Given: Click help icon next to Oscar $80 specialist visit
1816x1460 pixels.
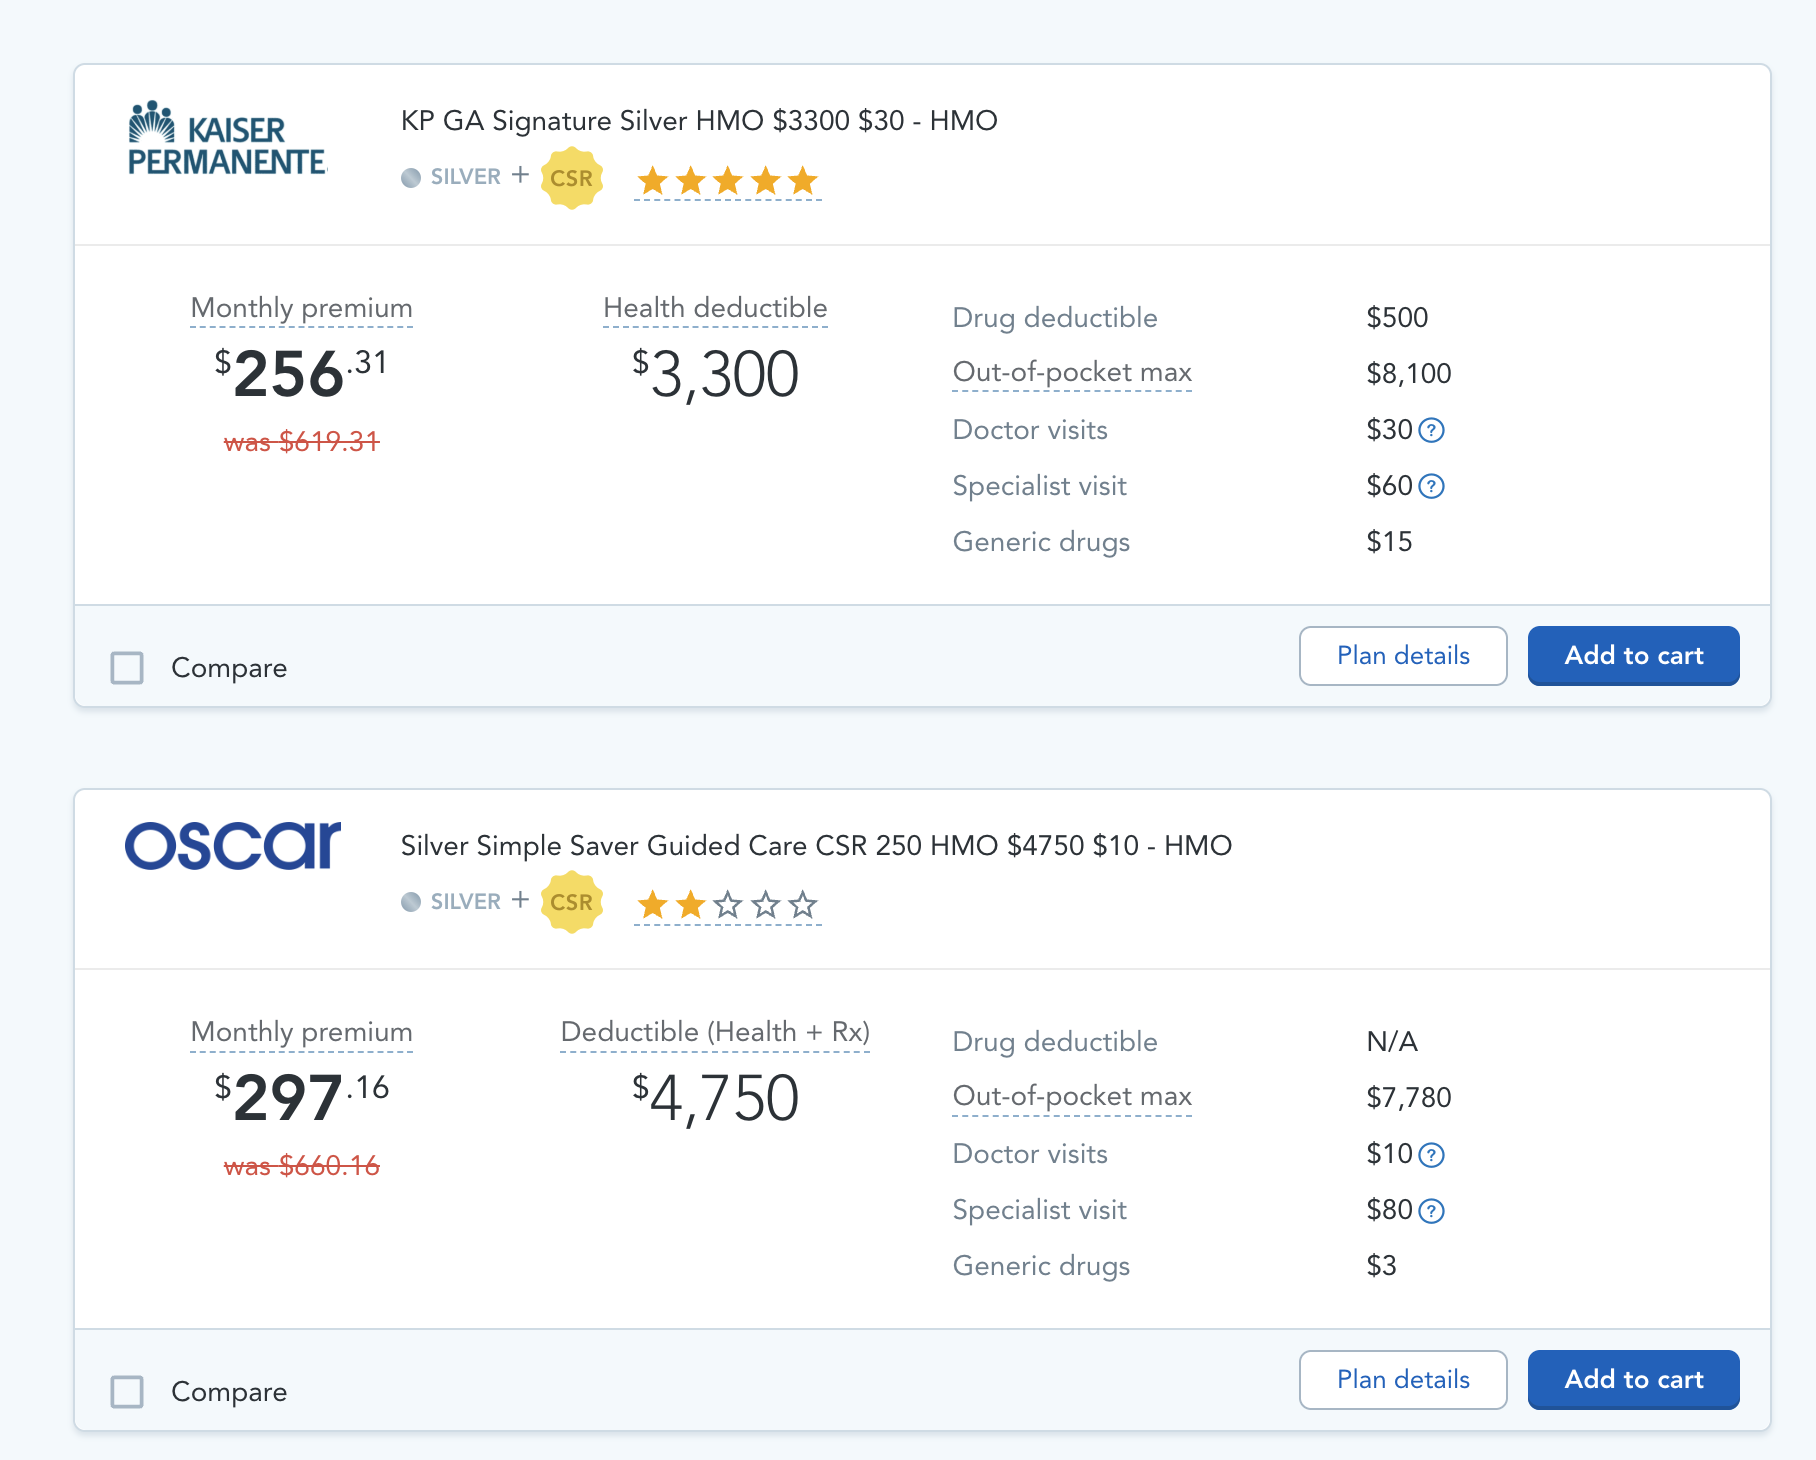Looking at the screenshot, I should click(x=1431, y=1212).
